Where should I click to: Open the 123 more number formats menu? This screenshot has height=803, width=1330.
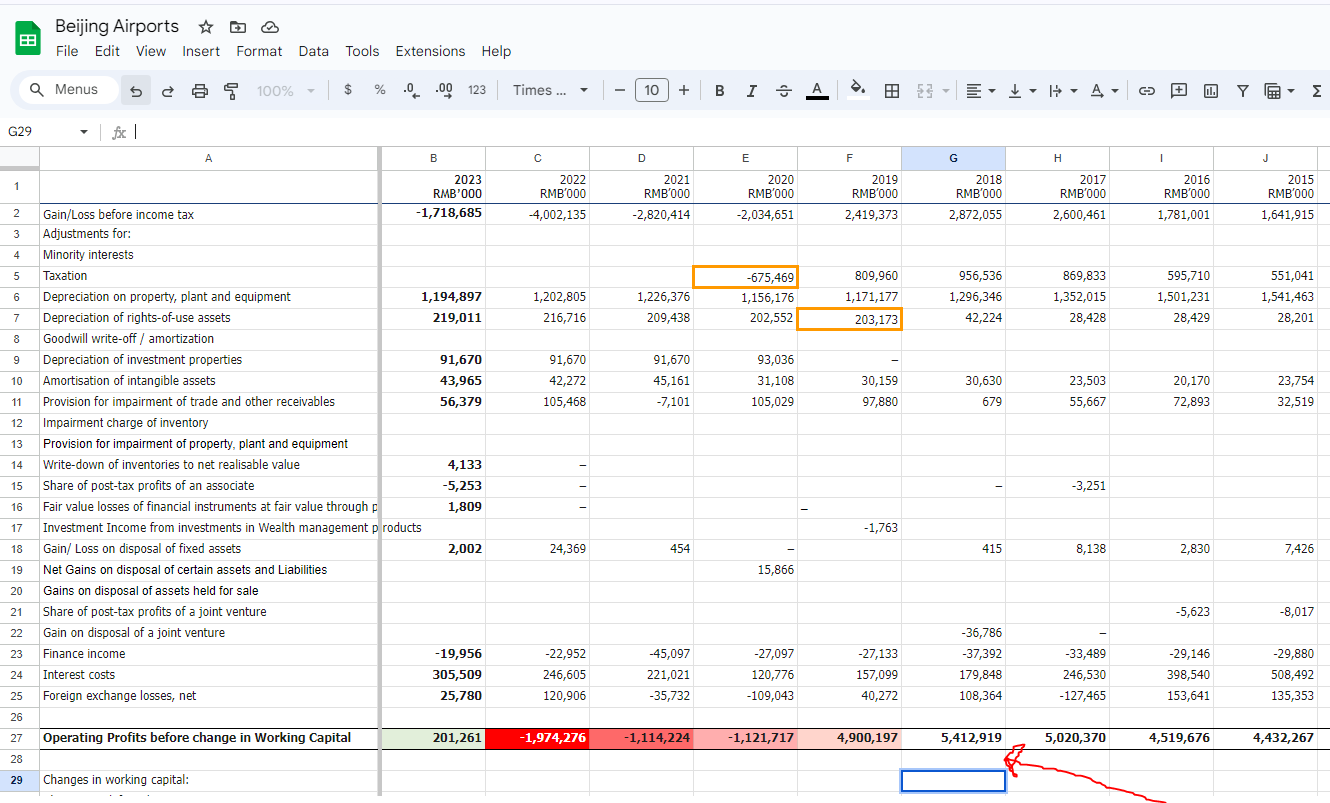pyautogui.click(x=477, y=90)
